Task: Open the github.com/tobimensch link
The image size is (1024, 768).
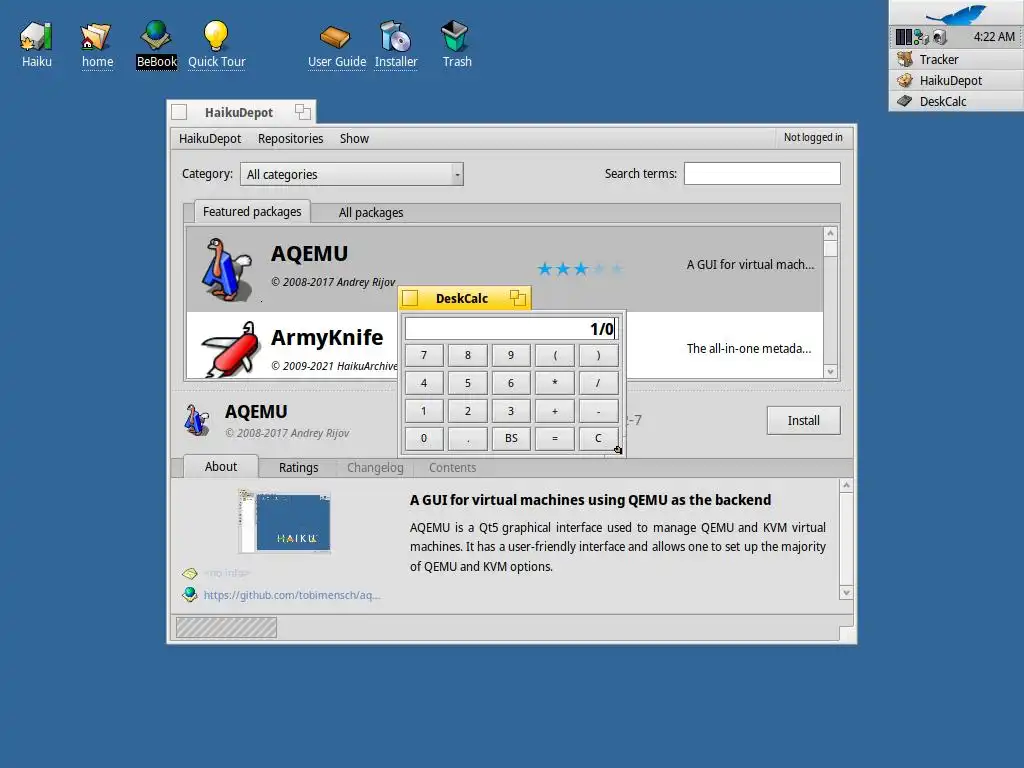Action: (x=292, y=595)
